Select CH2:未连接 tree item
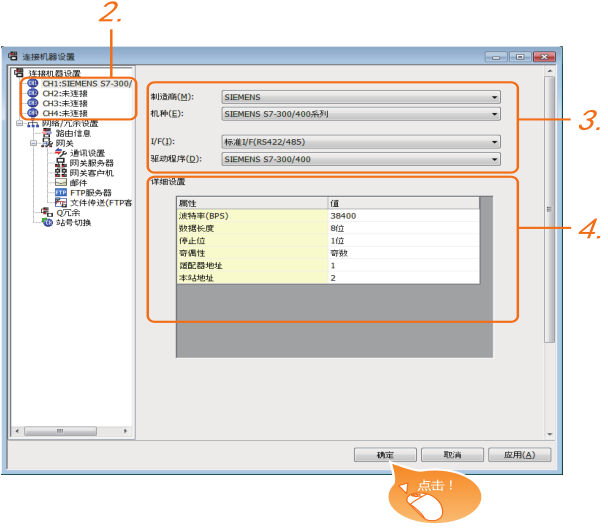The height and width of the screenshot is (532, 608). tap(65, 93)
